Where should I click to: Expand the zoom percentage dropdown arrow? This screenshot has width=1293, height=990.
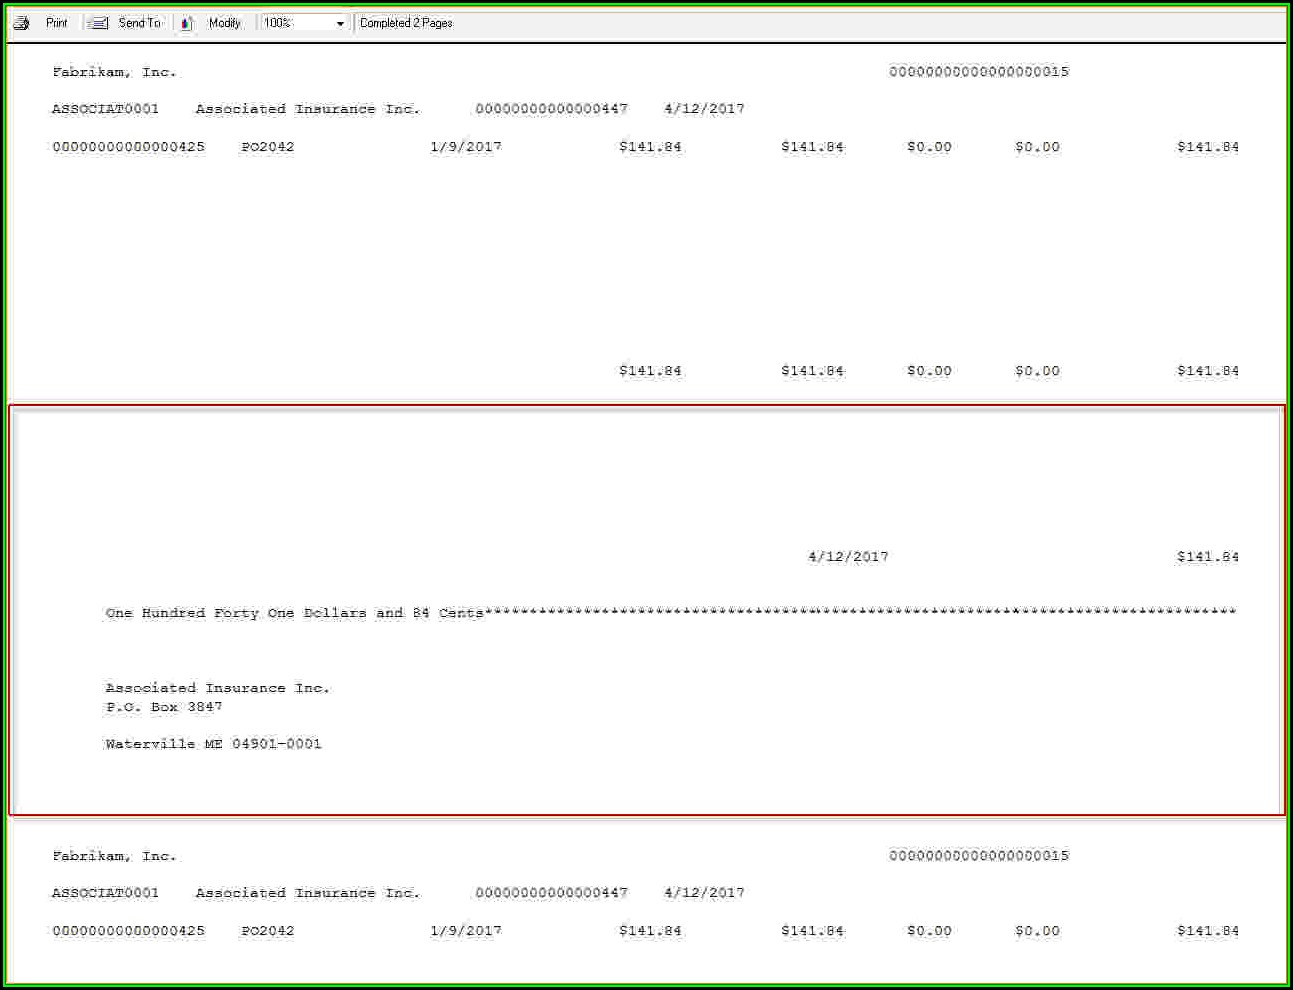click(x=340, y=23)
